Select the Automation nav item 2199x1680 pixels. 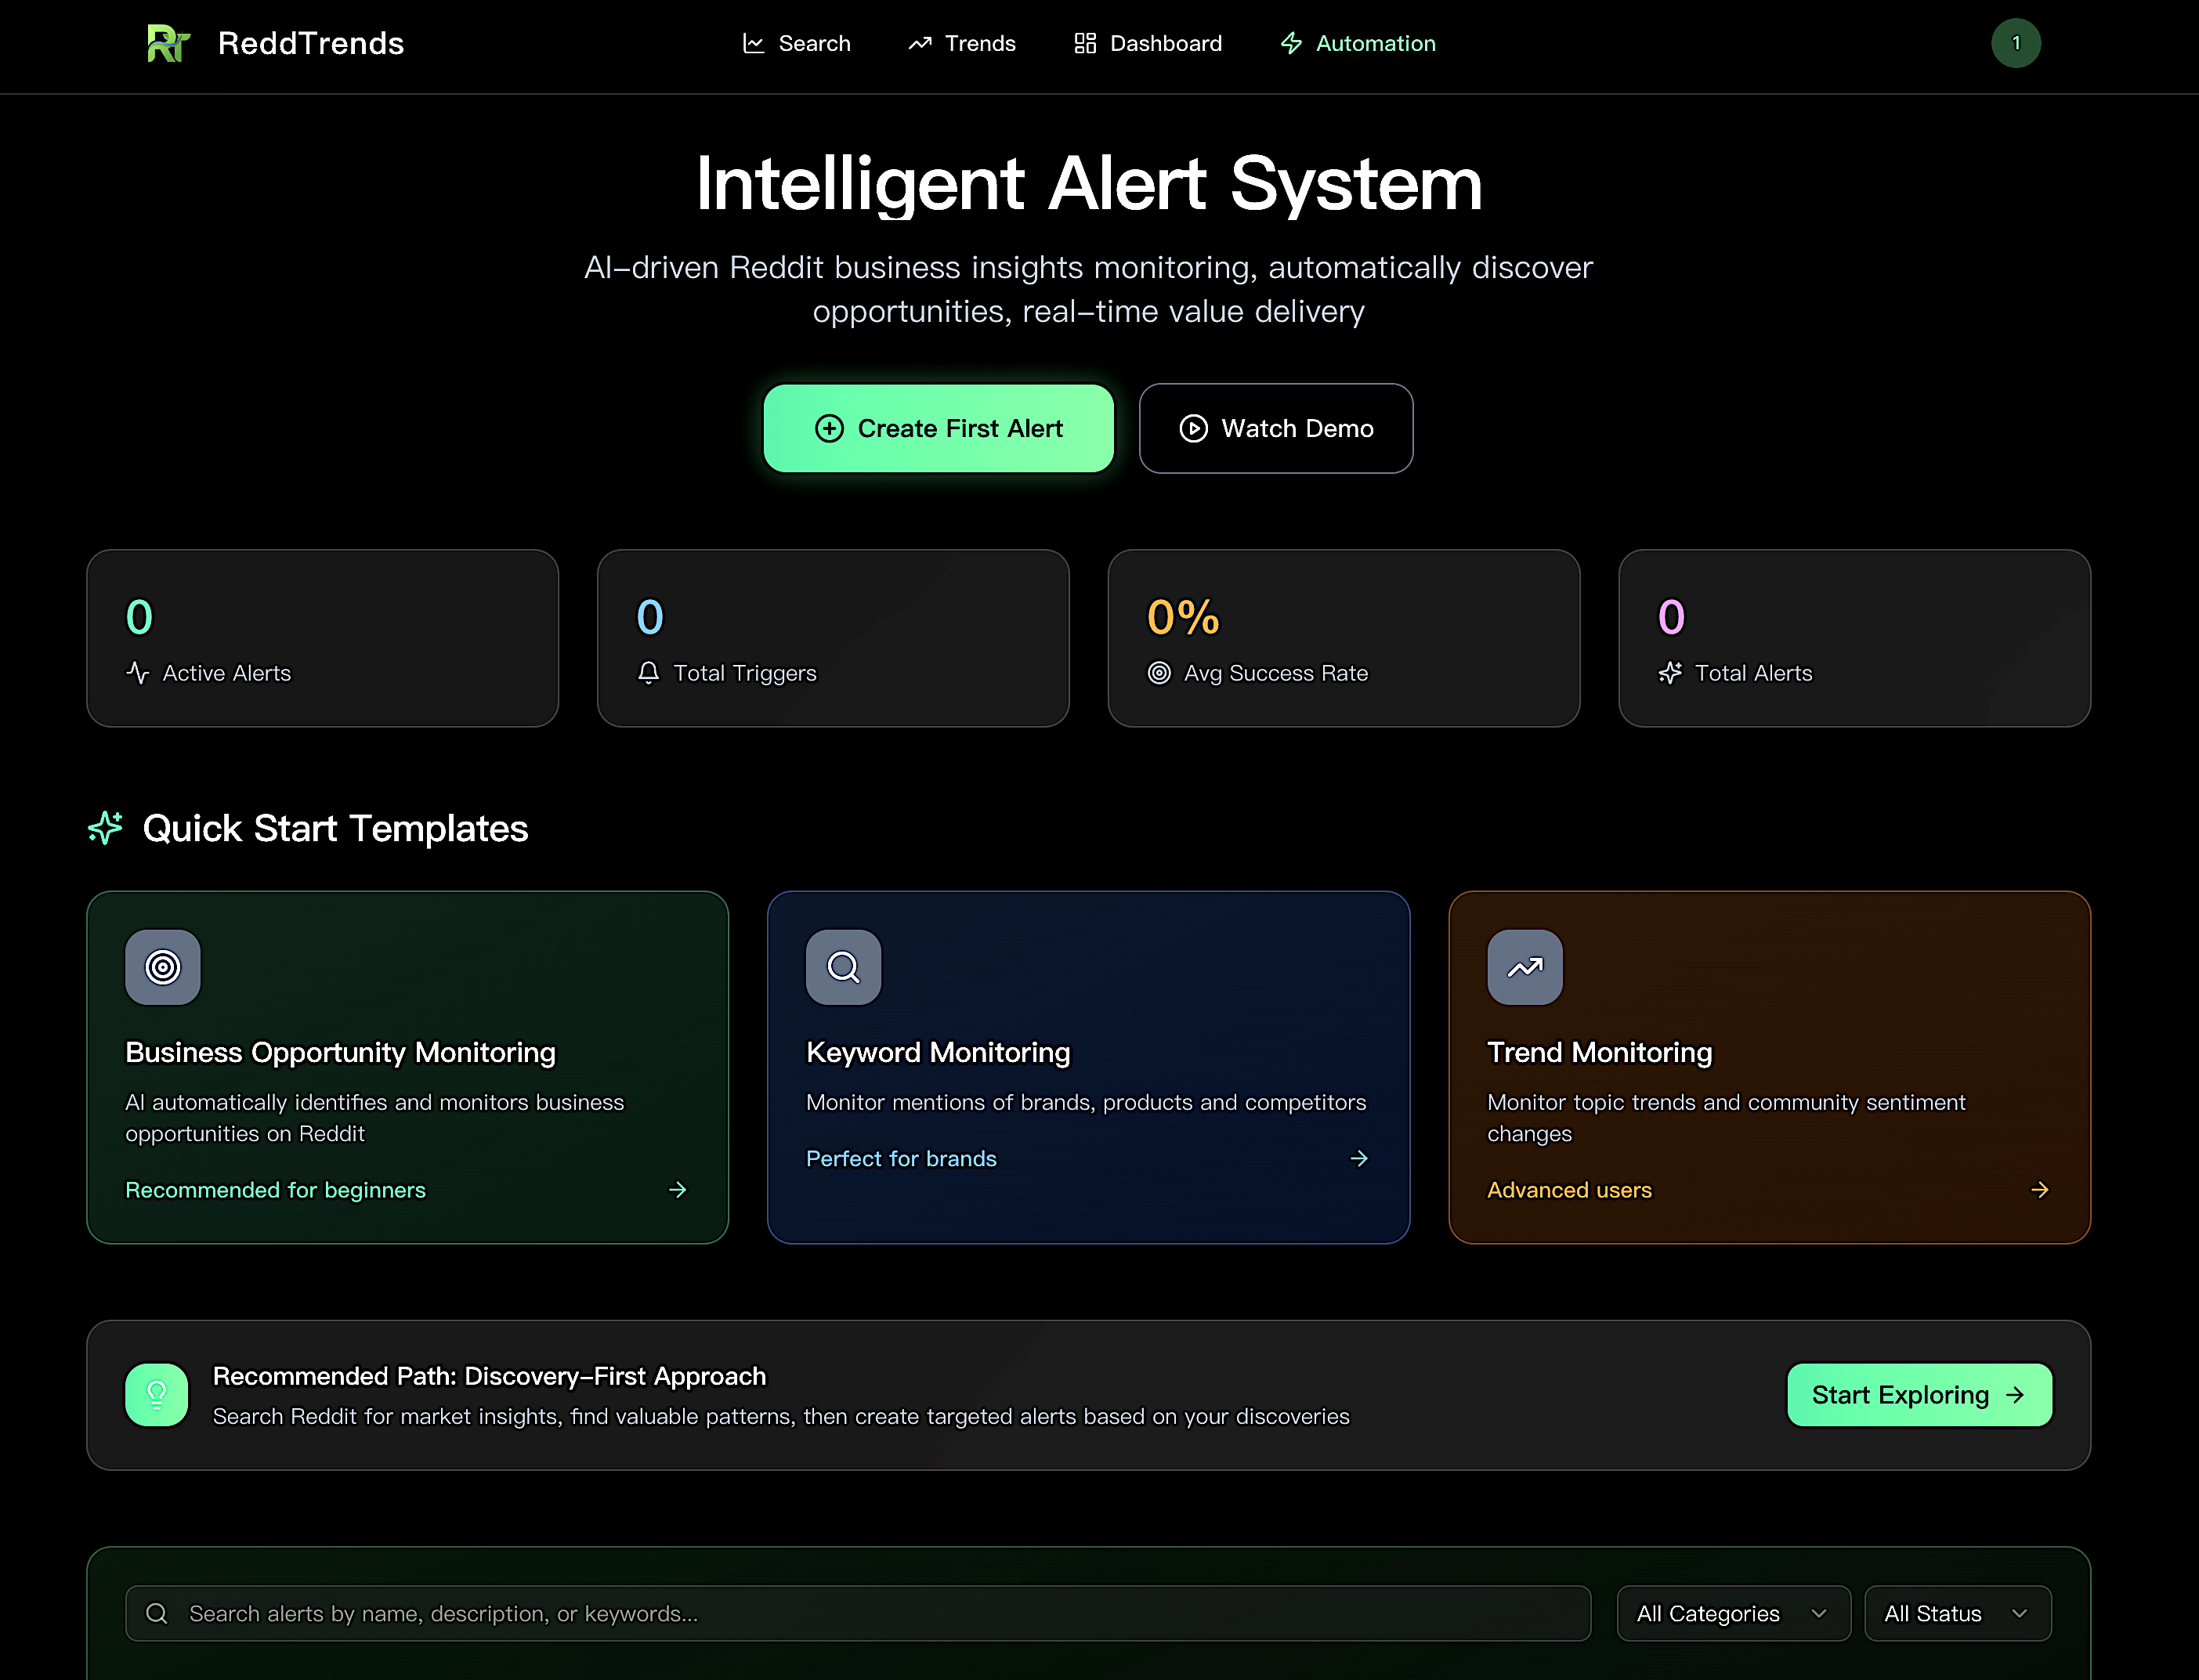pyautogui.click(x=1357, y=43)
